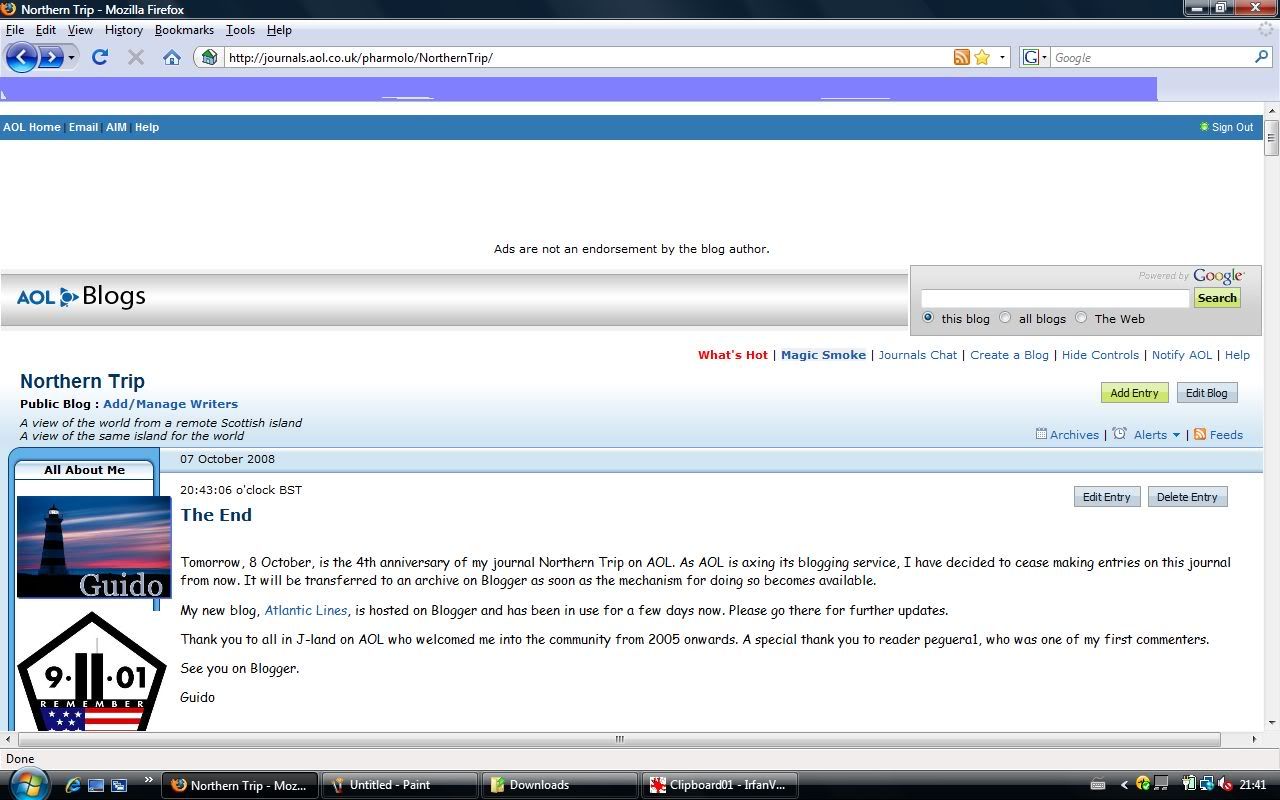The width and height of the screenshot is (1280, 800).
Task: Expand Quick Launch overflow chevron
Action: point(150,781)
